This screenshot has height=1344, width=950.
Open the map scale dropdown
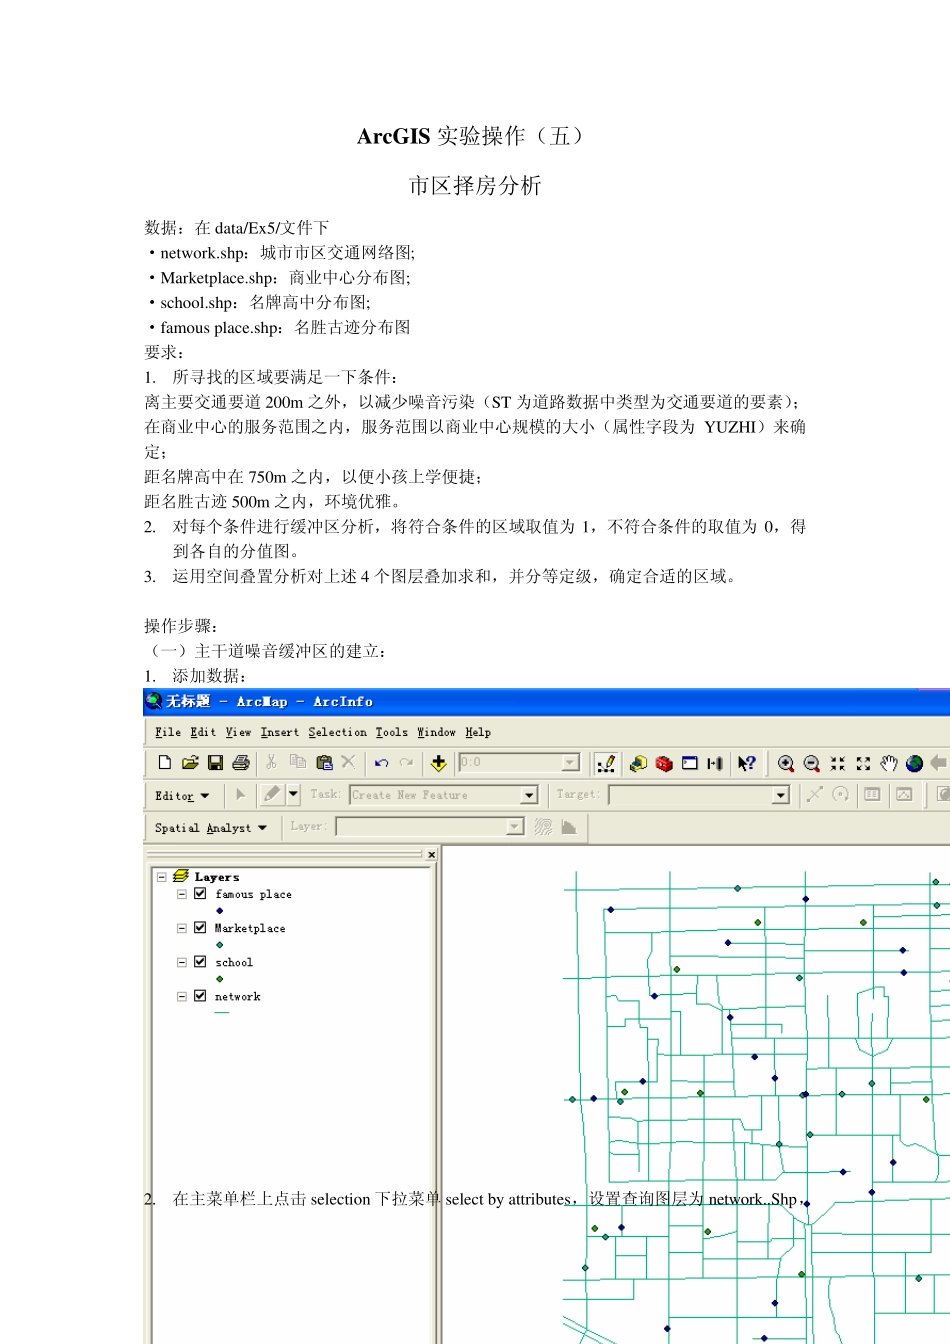tap(571, 763)
